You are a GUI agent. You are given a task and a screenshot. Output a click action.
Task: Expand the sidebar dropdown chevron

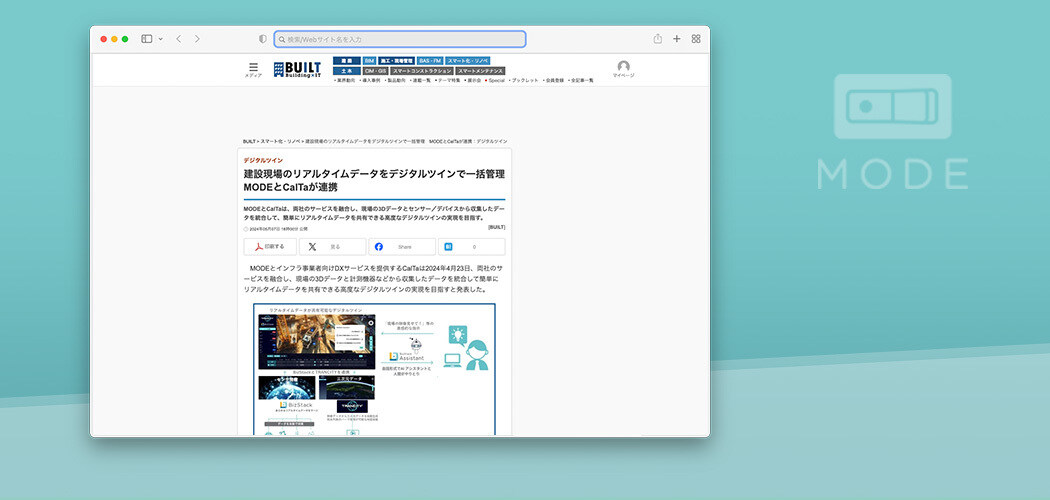click(160, 39)
